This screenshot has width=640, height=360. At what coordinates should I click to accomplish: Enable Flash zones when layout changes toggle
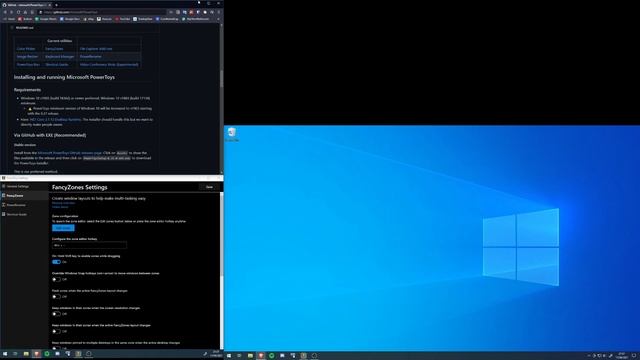coord(56,297)
